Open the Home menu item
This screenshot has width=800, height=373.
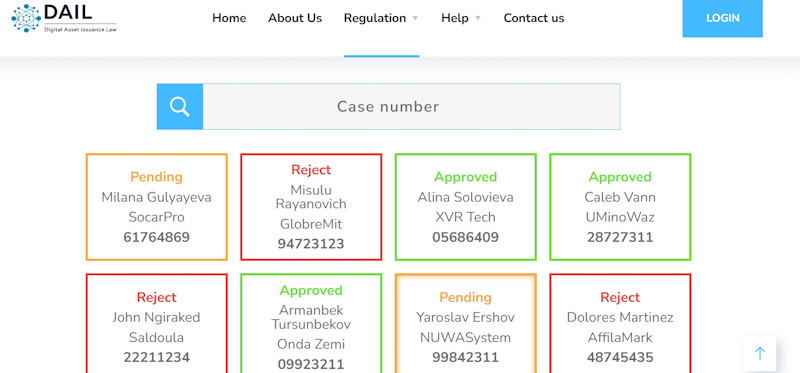click(x=229, y=18)
